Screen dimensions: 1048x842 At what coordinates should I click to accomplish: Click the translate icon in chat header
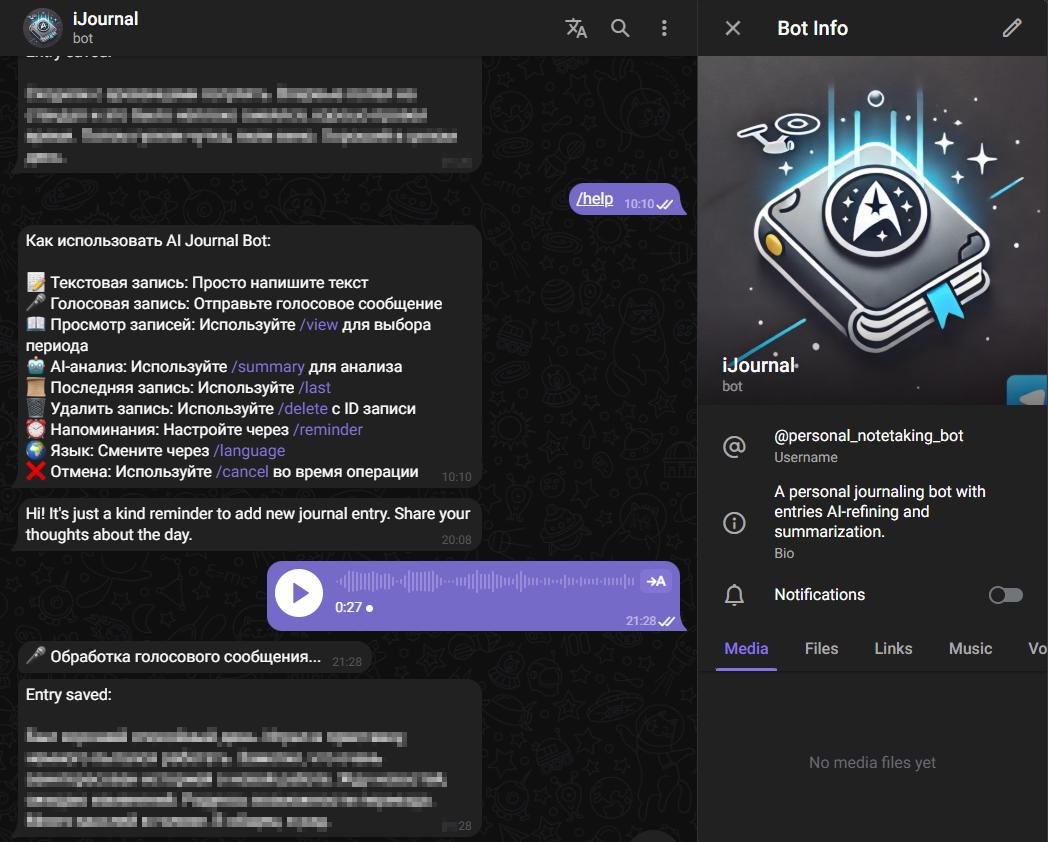tap(576, 28)
